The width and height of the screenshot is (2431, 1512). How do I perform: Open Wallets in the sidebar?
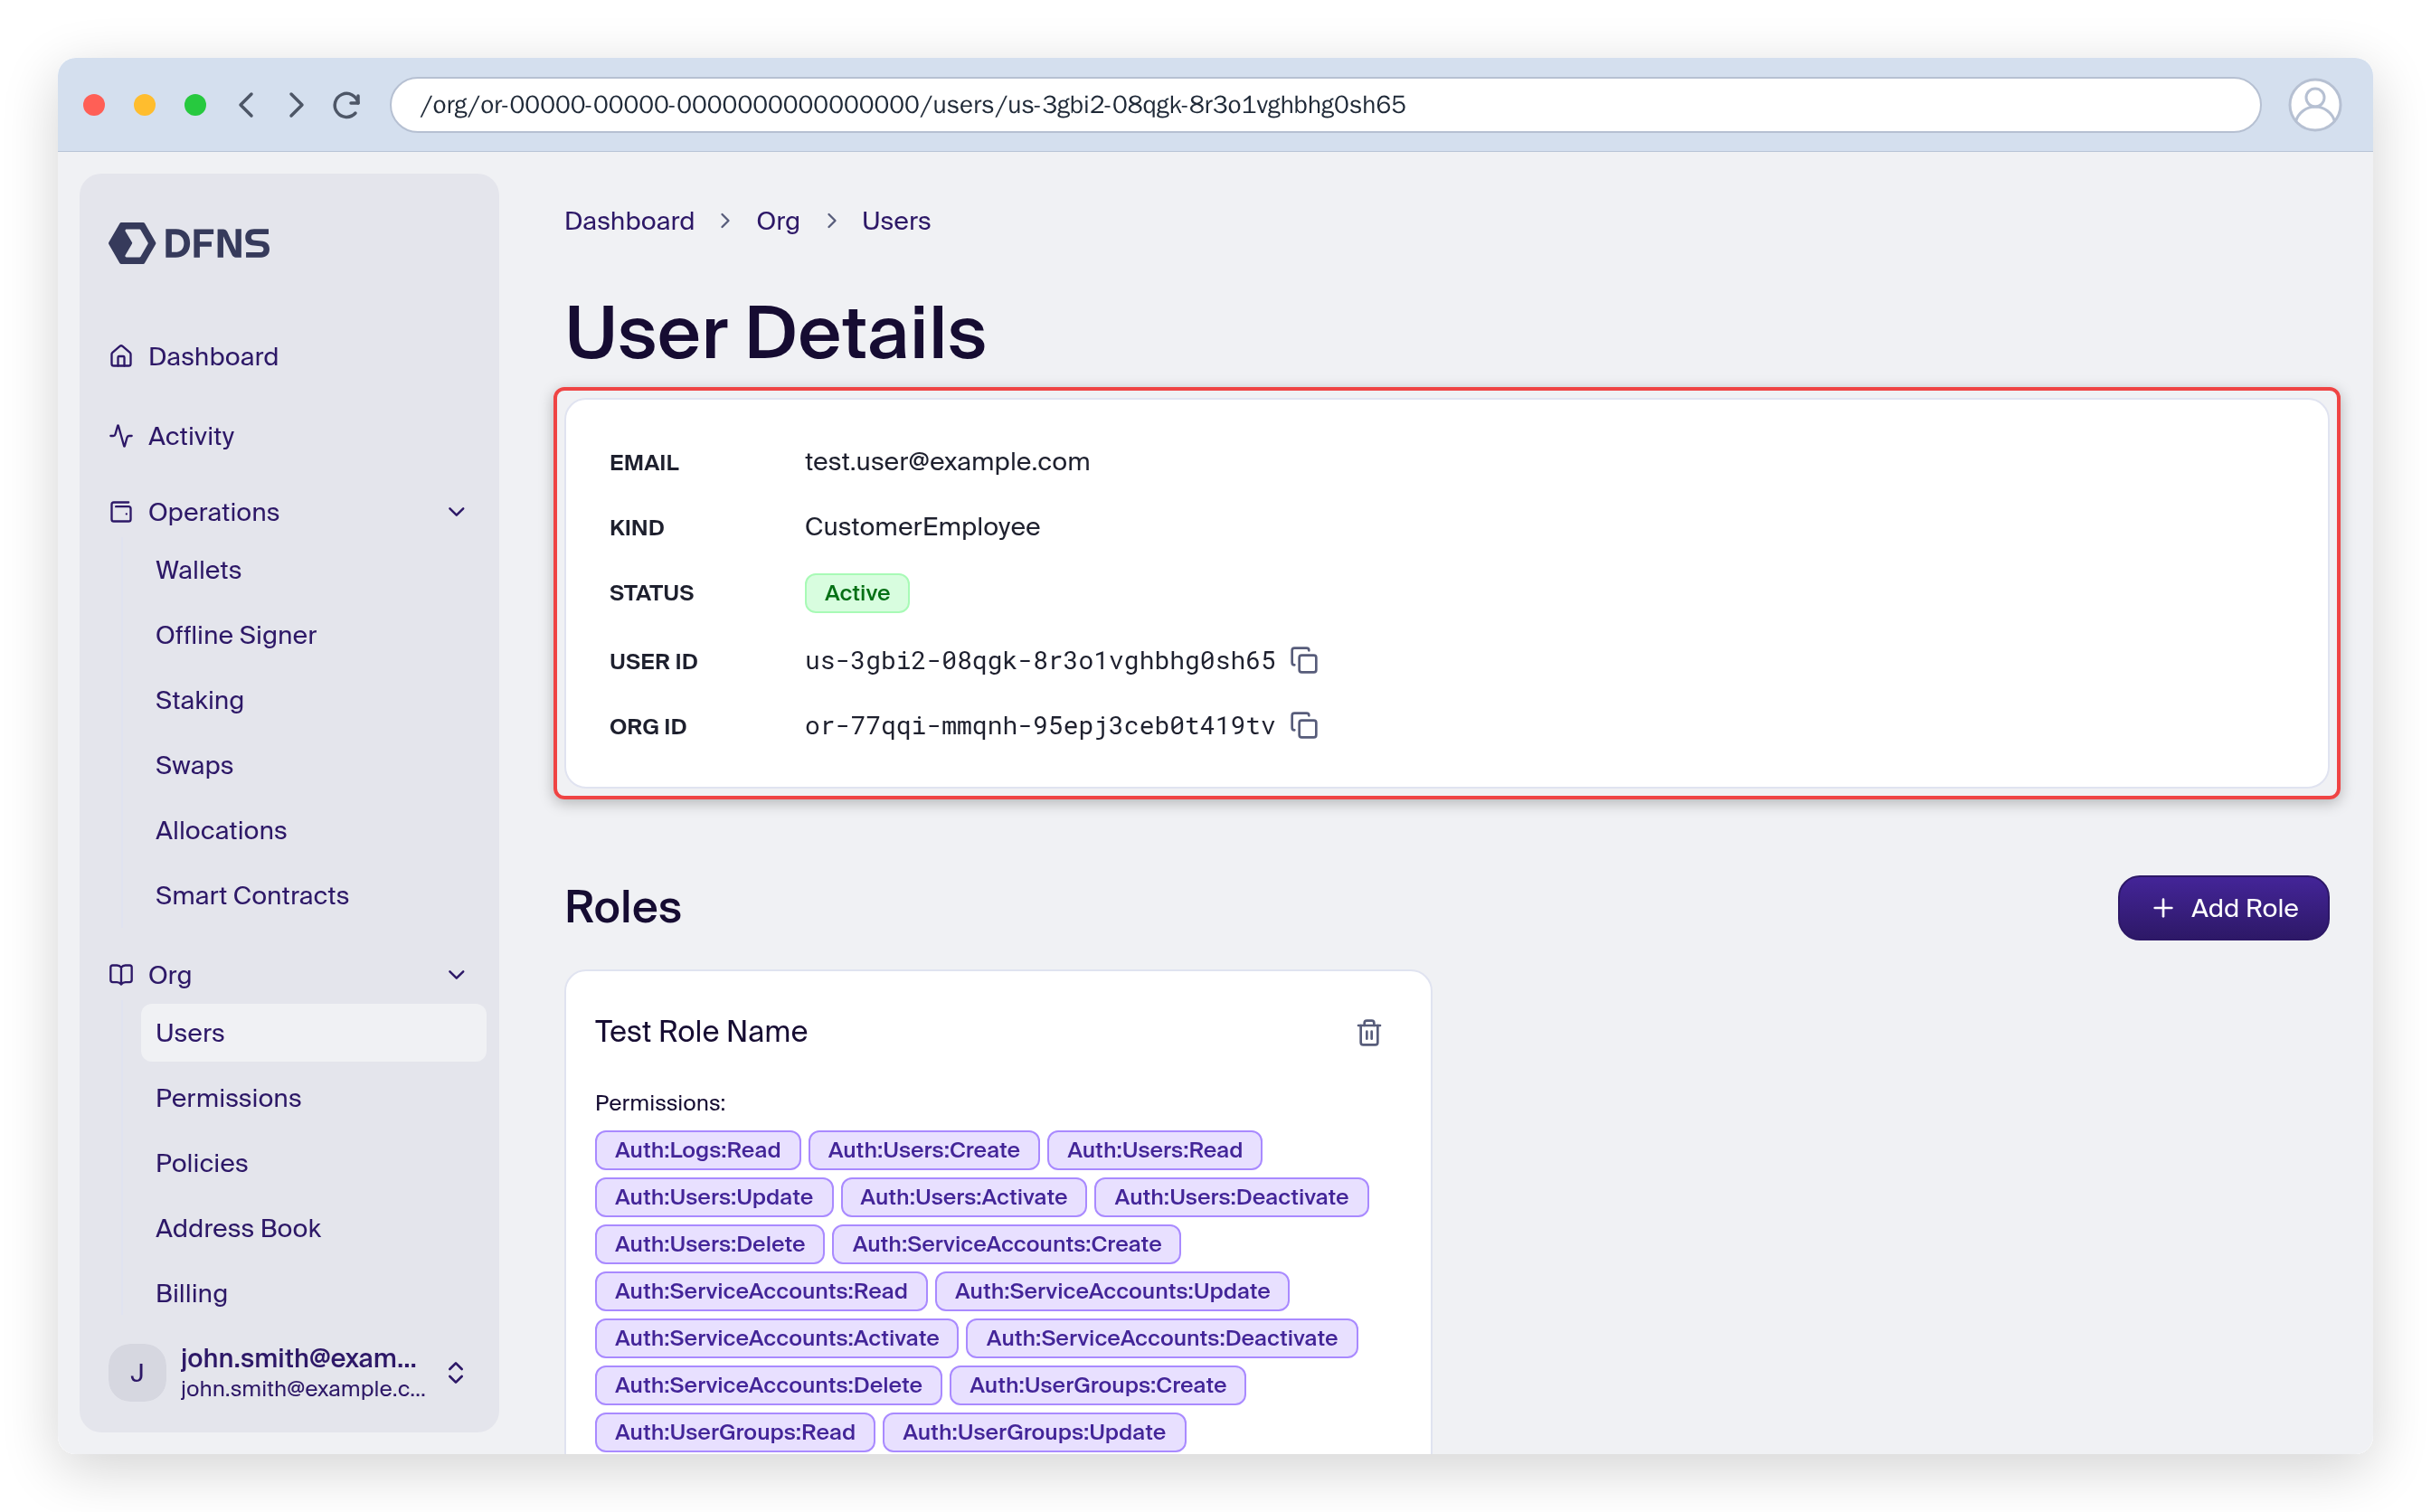pyautogui.click(x=198, y=570)
